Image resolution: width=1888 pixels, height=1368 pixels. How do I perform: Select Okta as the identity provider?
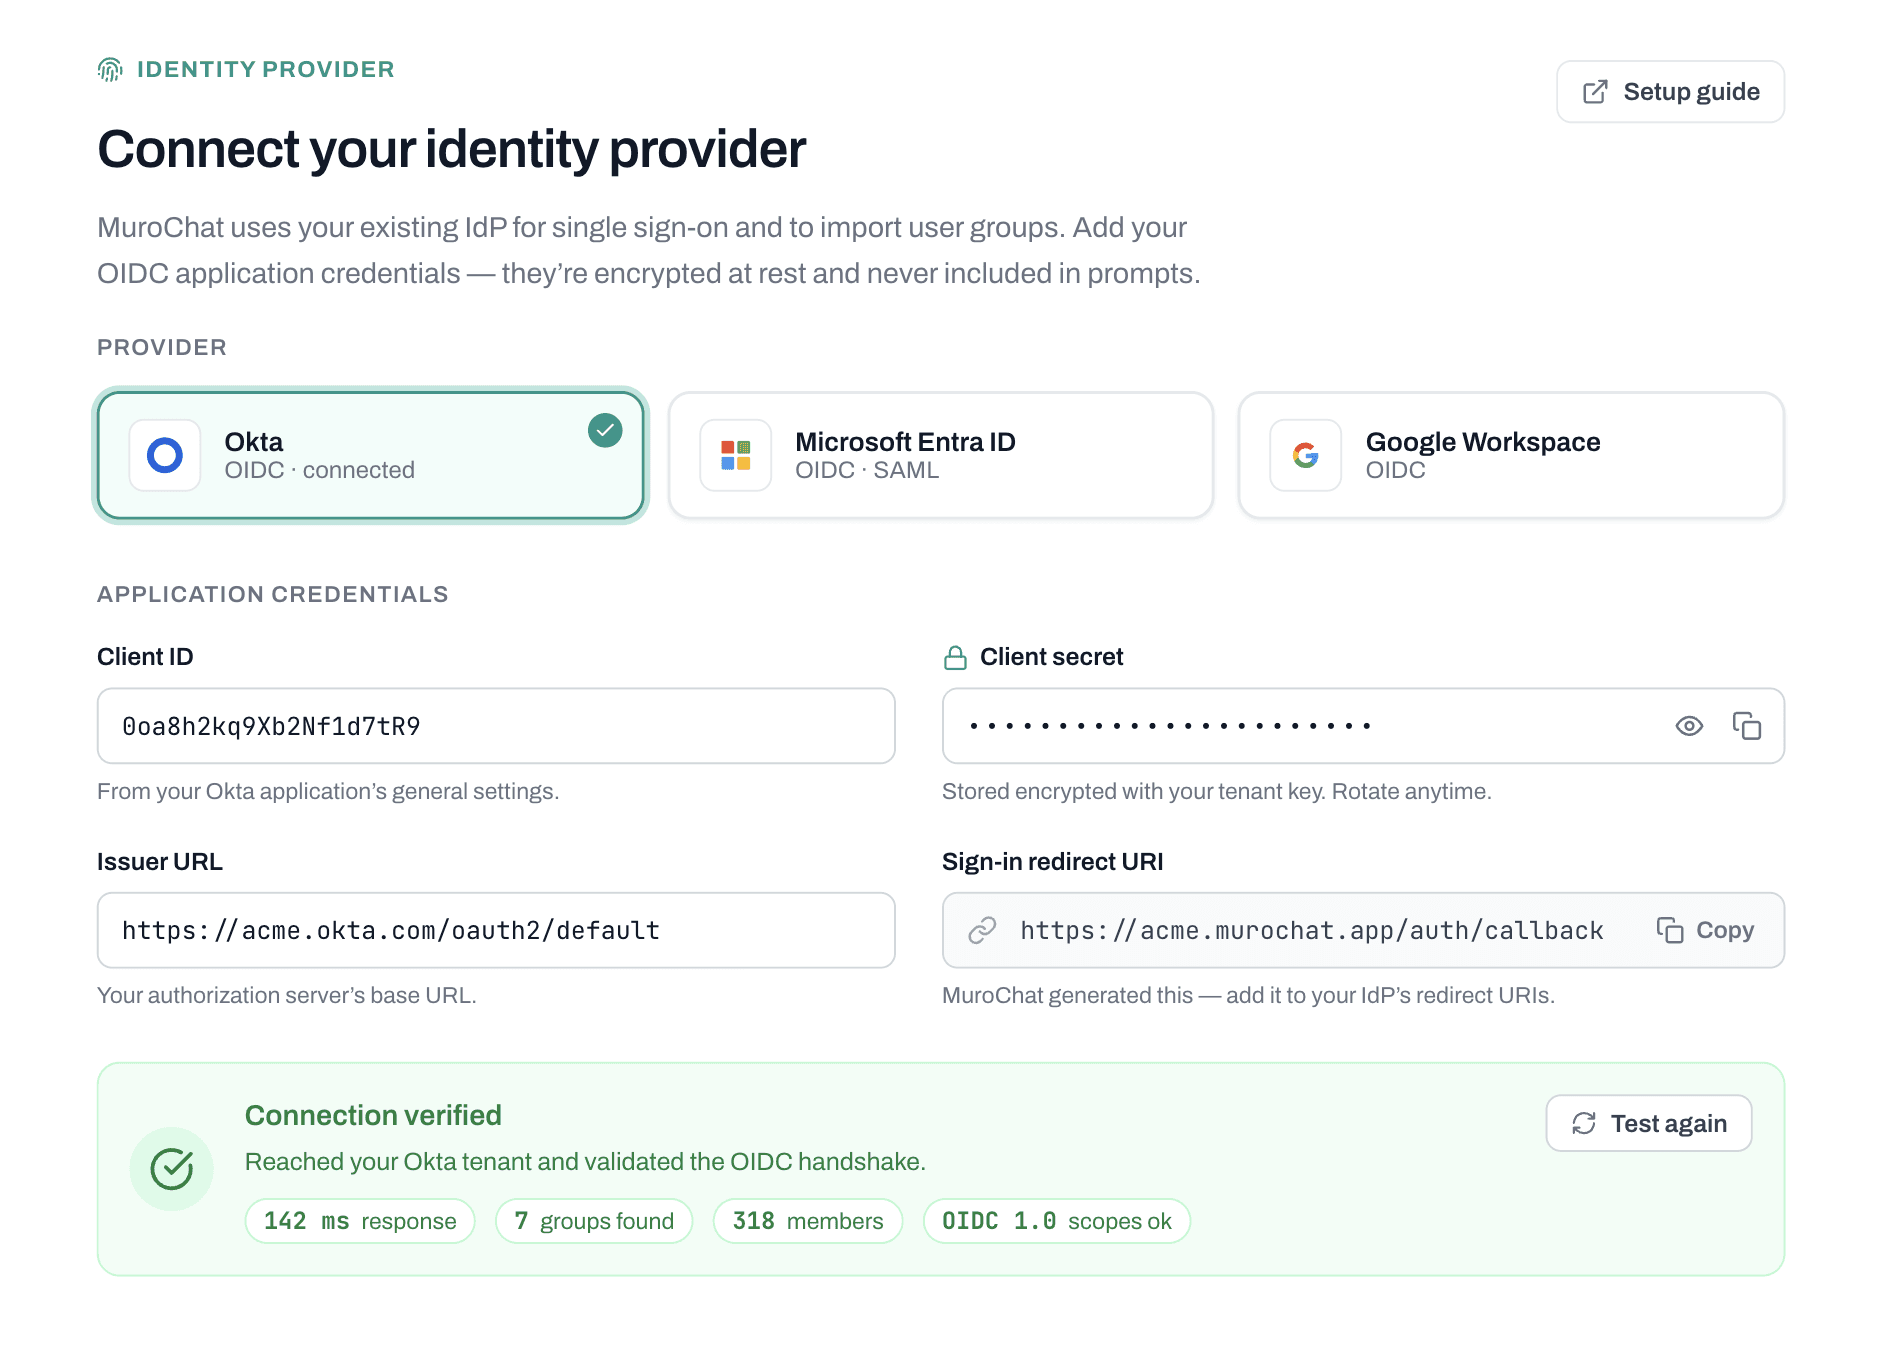pyautogui.click(x=371, y=455)
